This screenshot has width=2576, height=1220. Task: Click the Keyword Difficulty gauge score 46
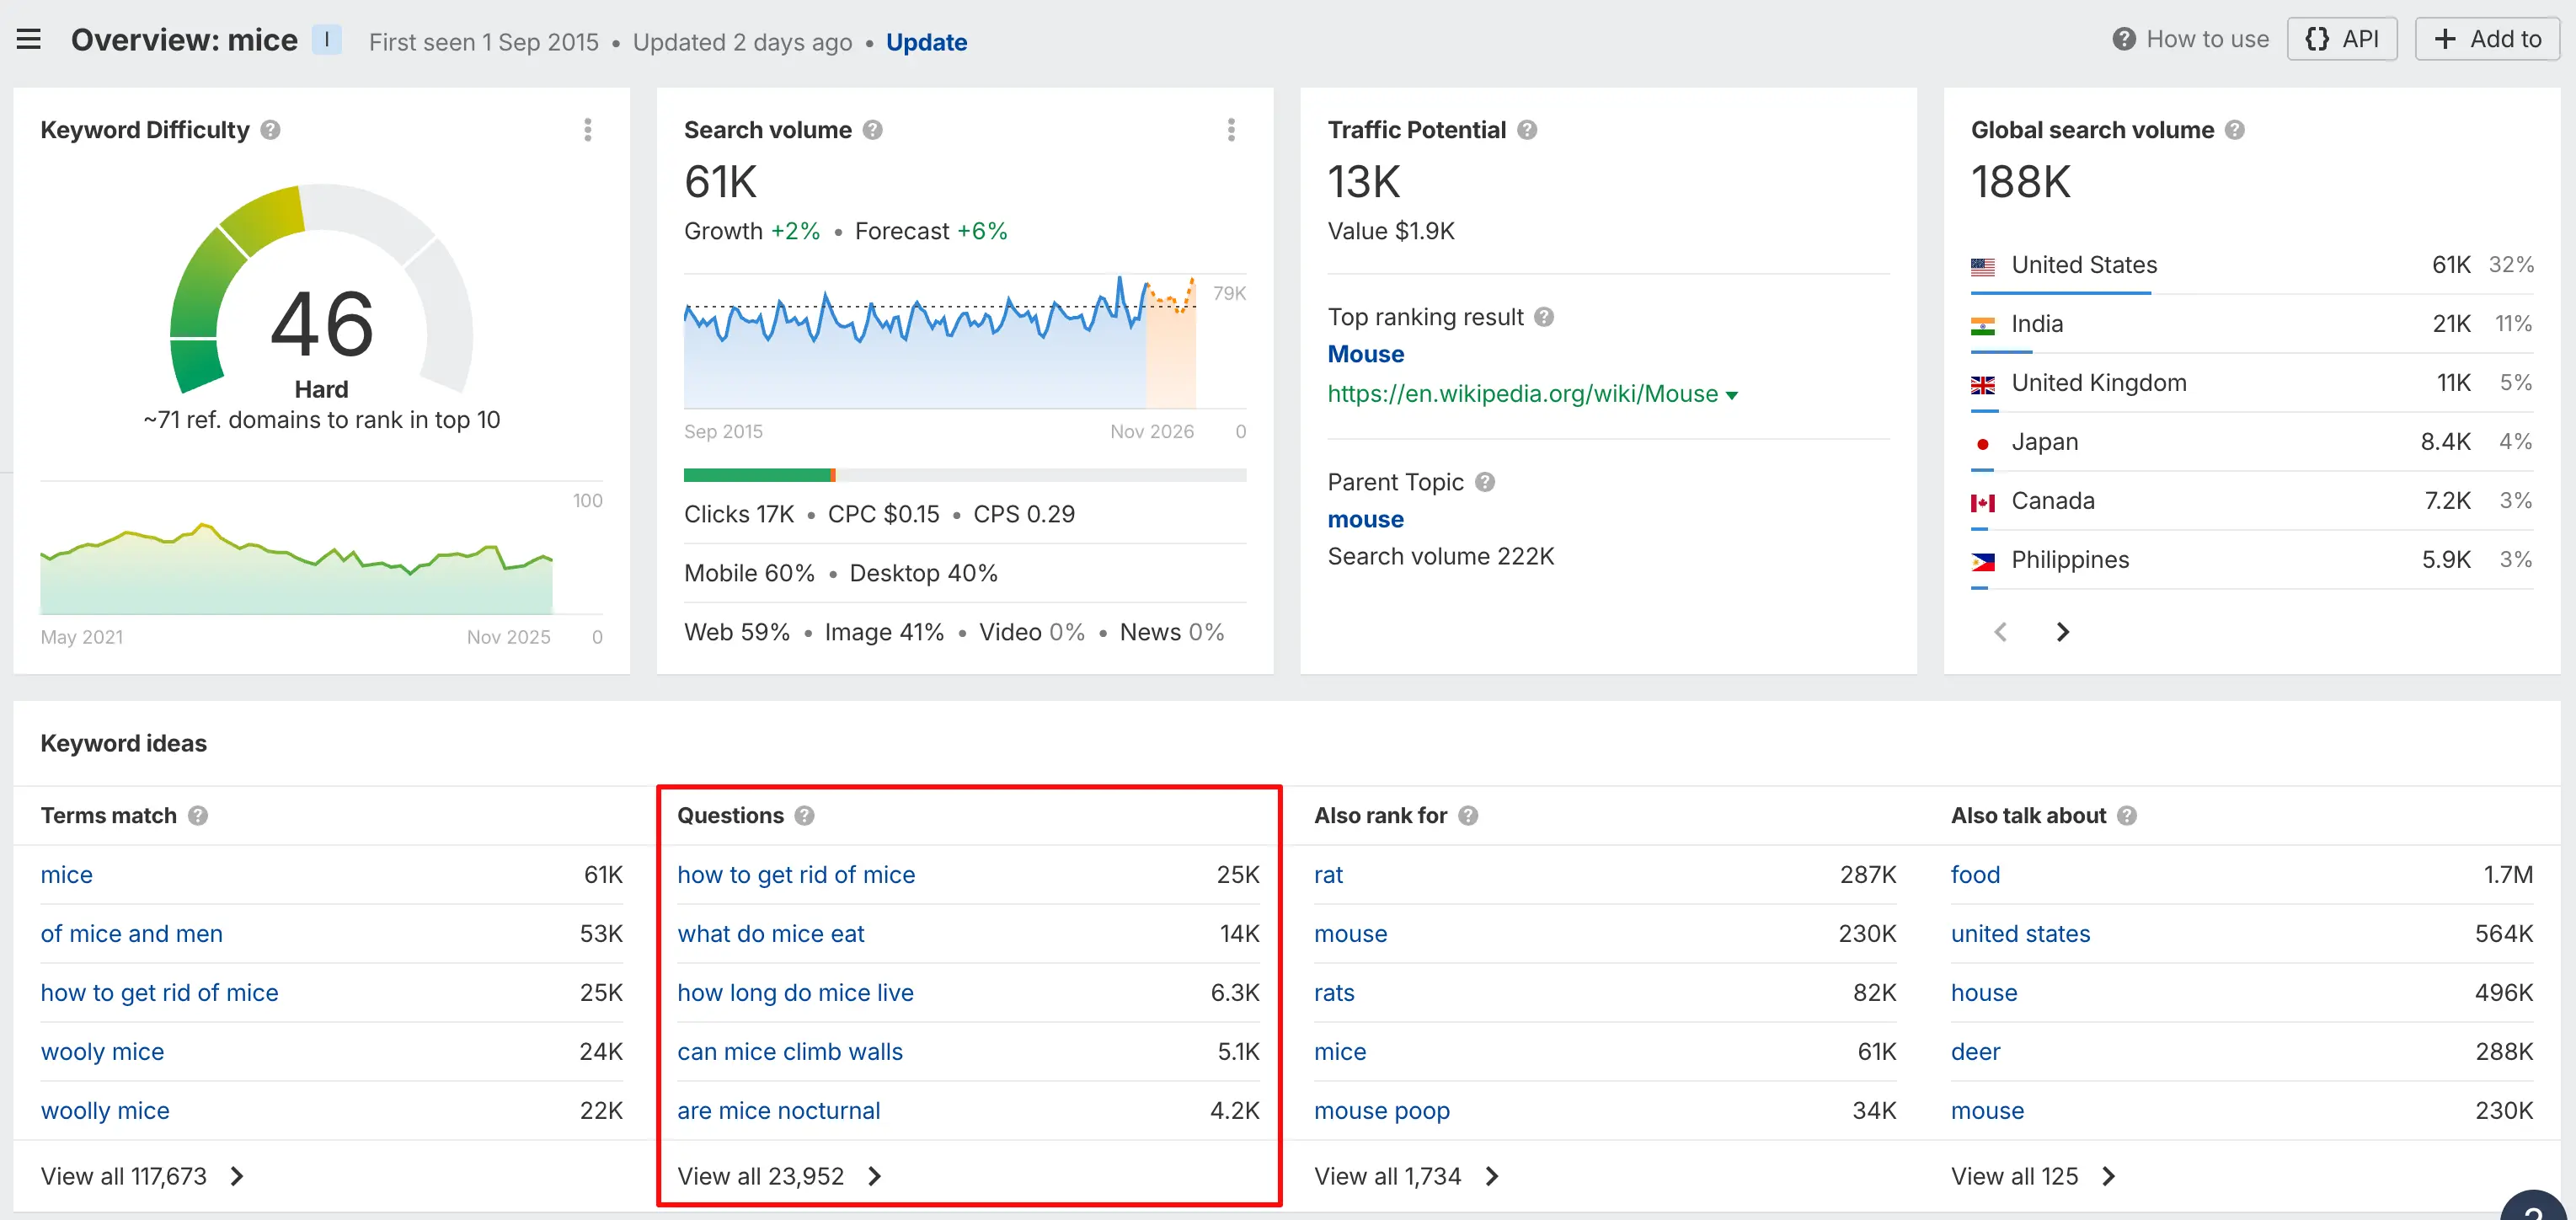(322, 323)
